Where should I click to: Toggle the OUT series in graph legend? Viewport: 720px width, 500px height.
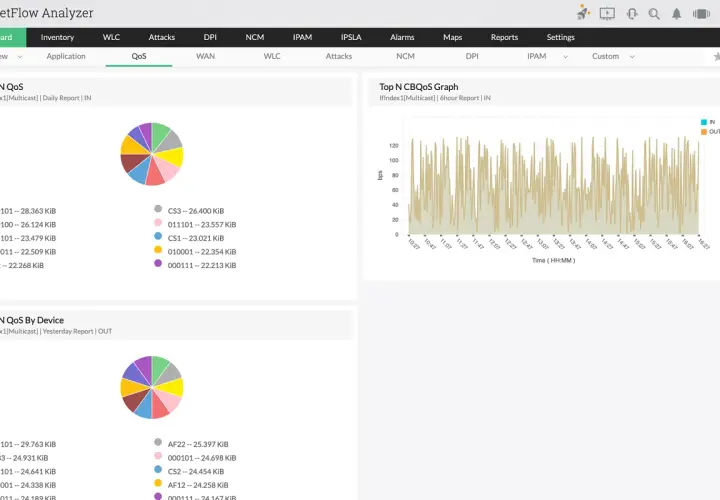coord(710,132)
